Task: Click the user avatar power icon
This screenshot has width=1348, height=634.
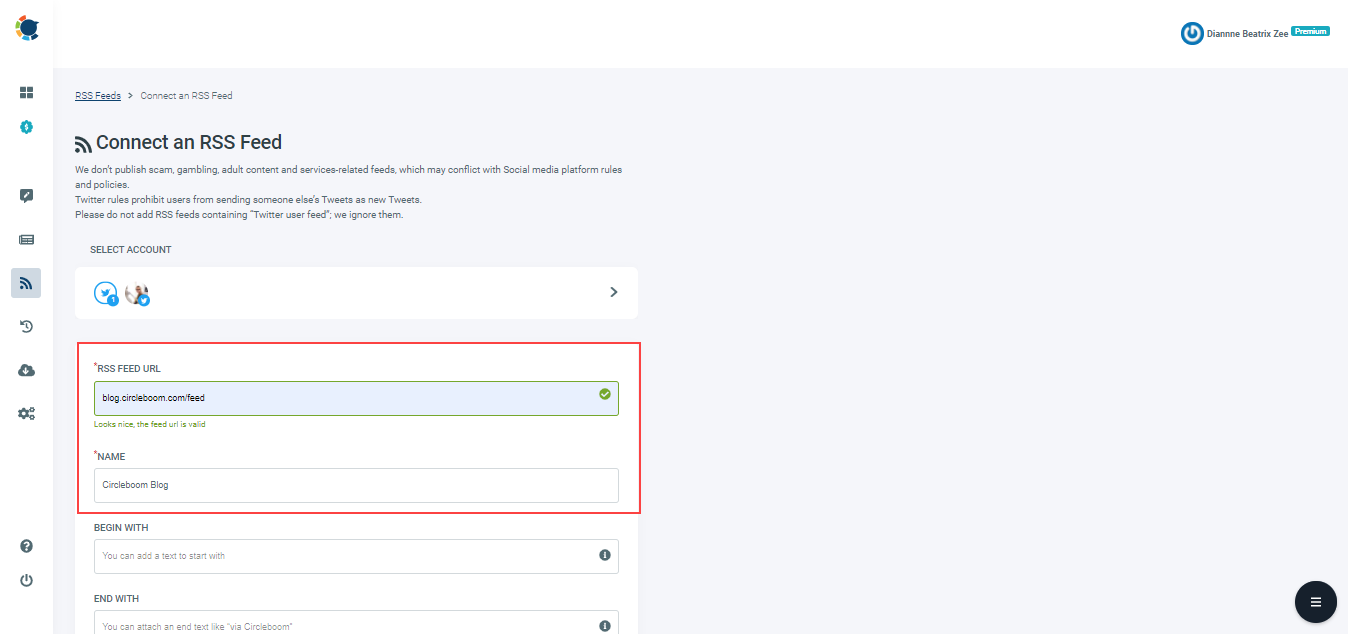Action: coord(1192,33)
